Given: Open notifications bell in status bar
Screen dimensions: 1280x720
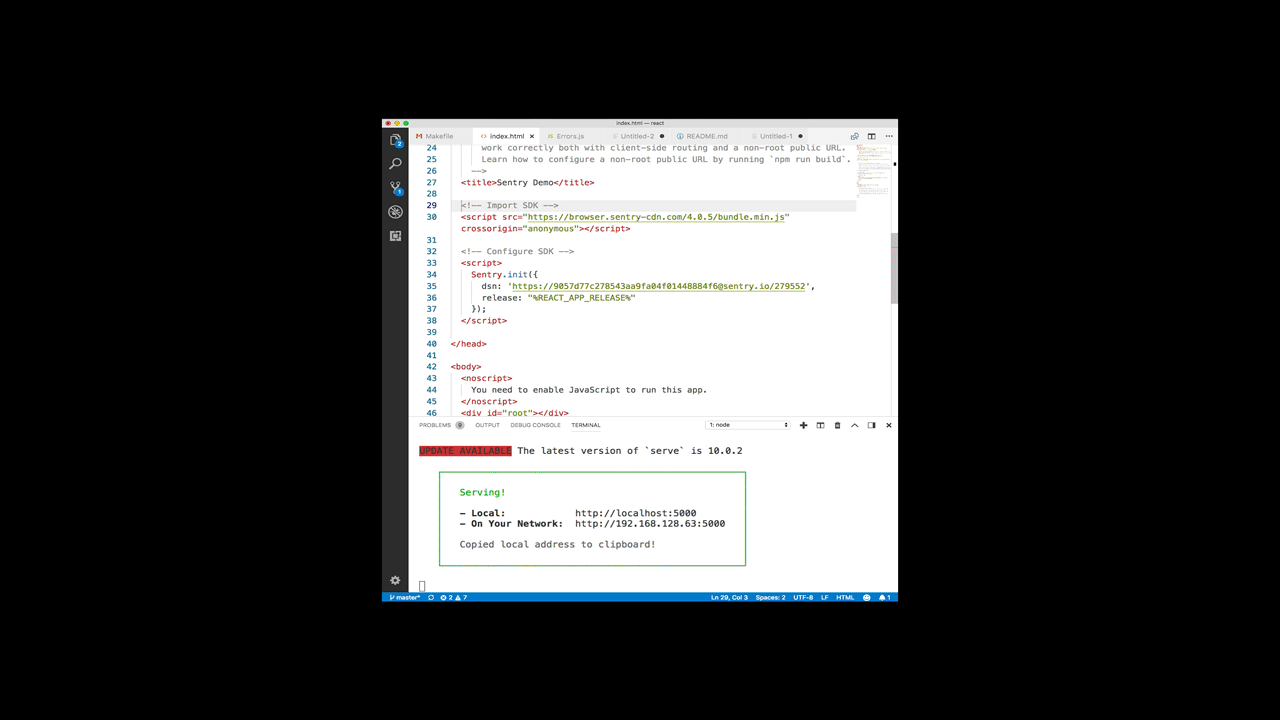Looking at the screenshot, I should point(884,597).
